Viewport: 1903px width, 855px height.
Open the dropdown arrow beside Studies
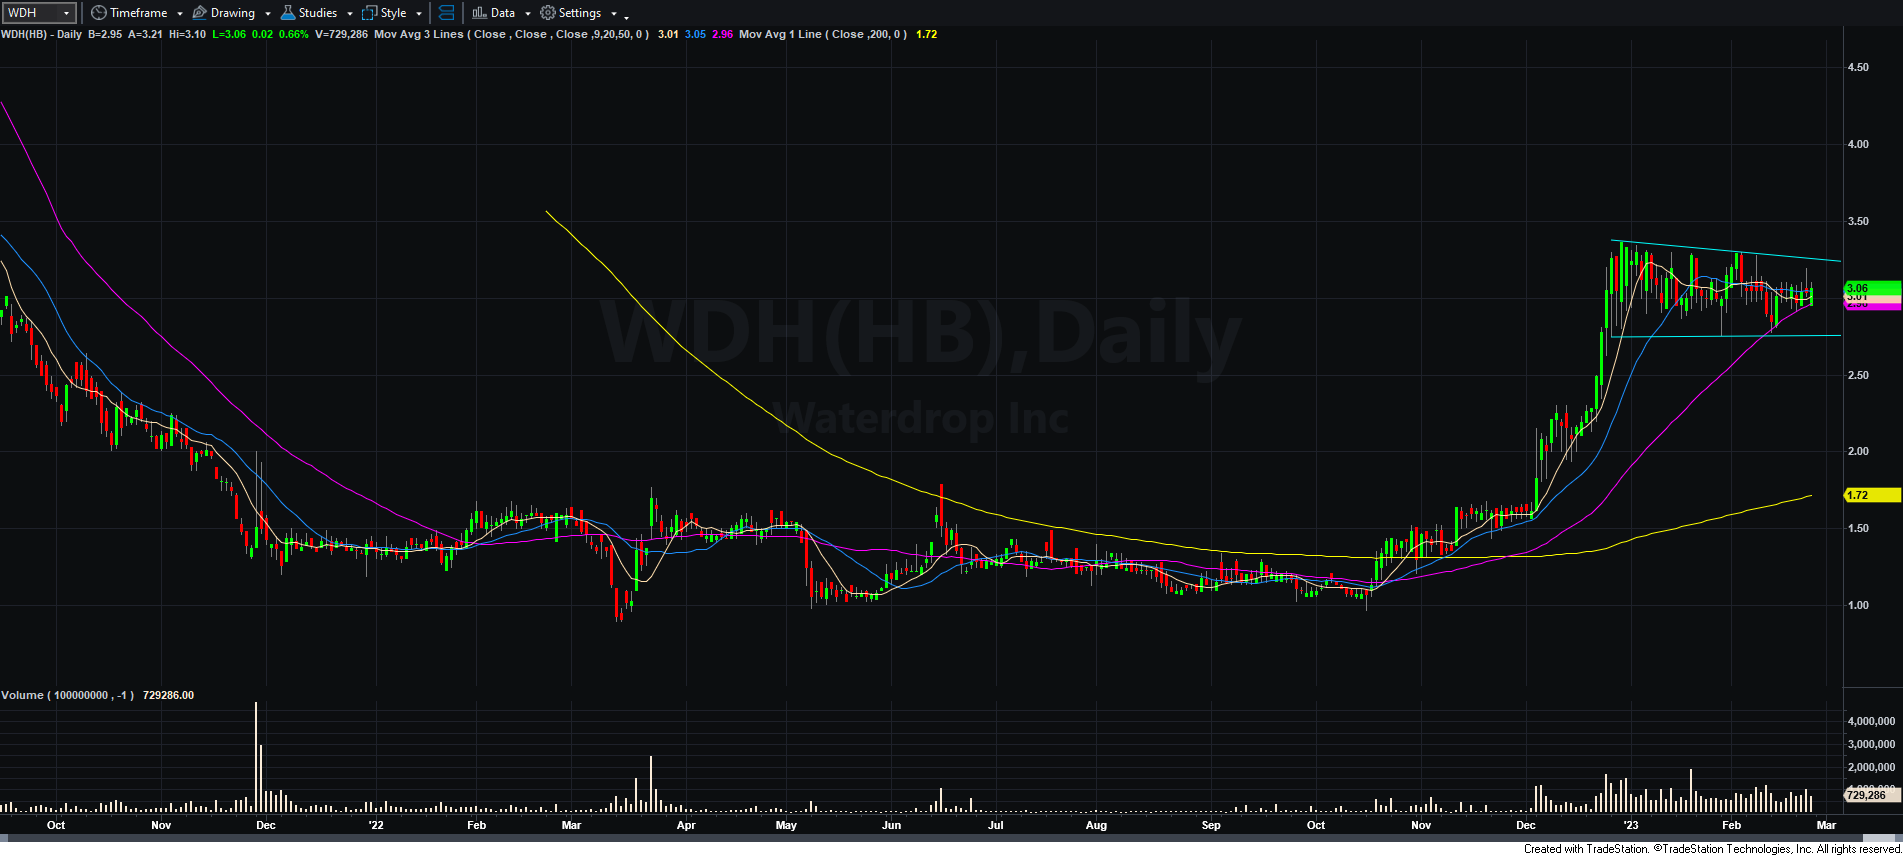point(350,14)
